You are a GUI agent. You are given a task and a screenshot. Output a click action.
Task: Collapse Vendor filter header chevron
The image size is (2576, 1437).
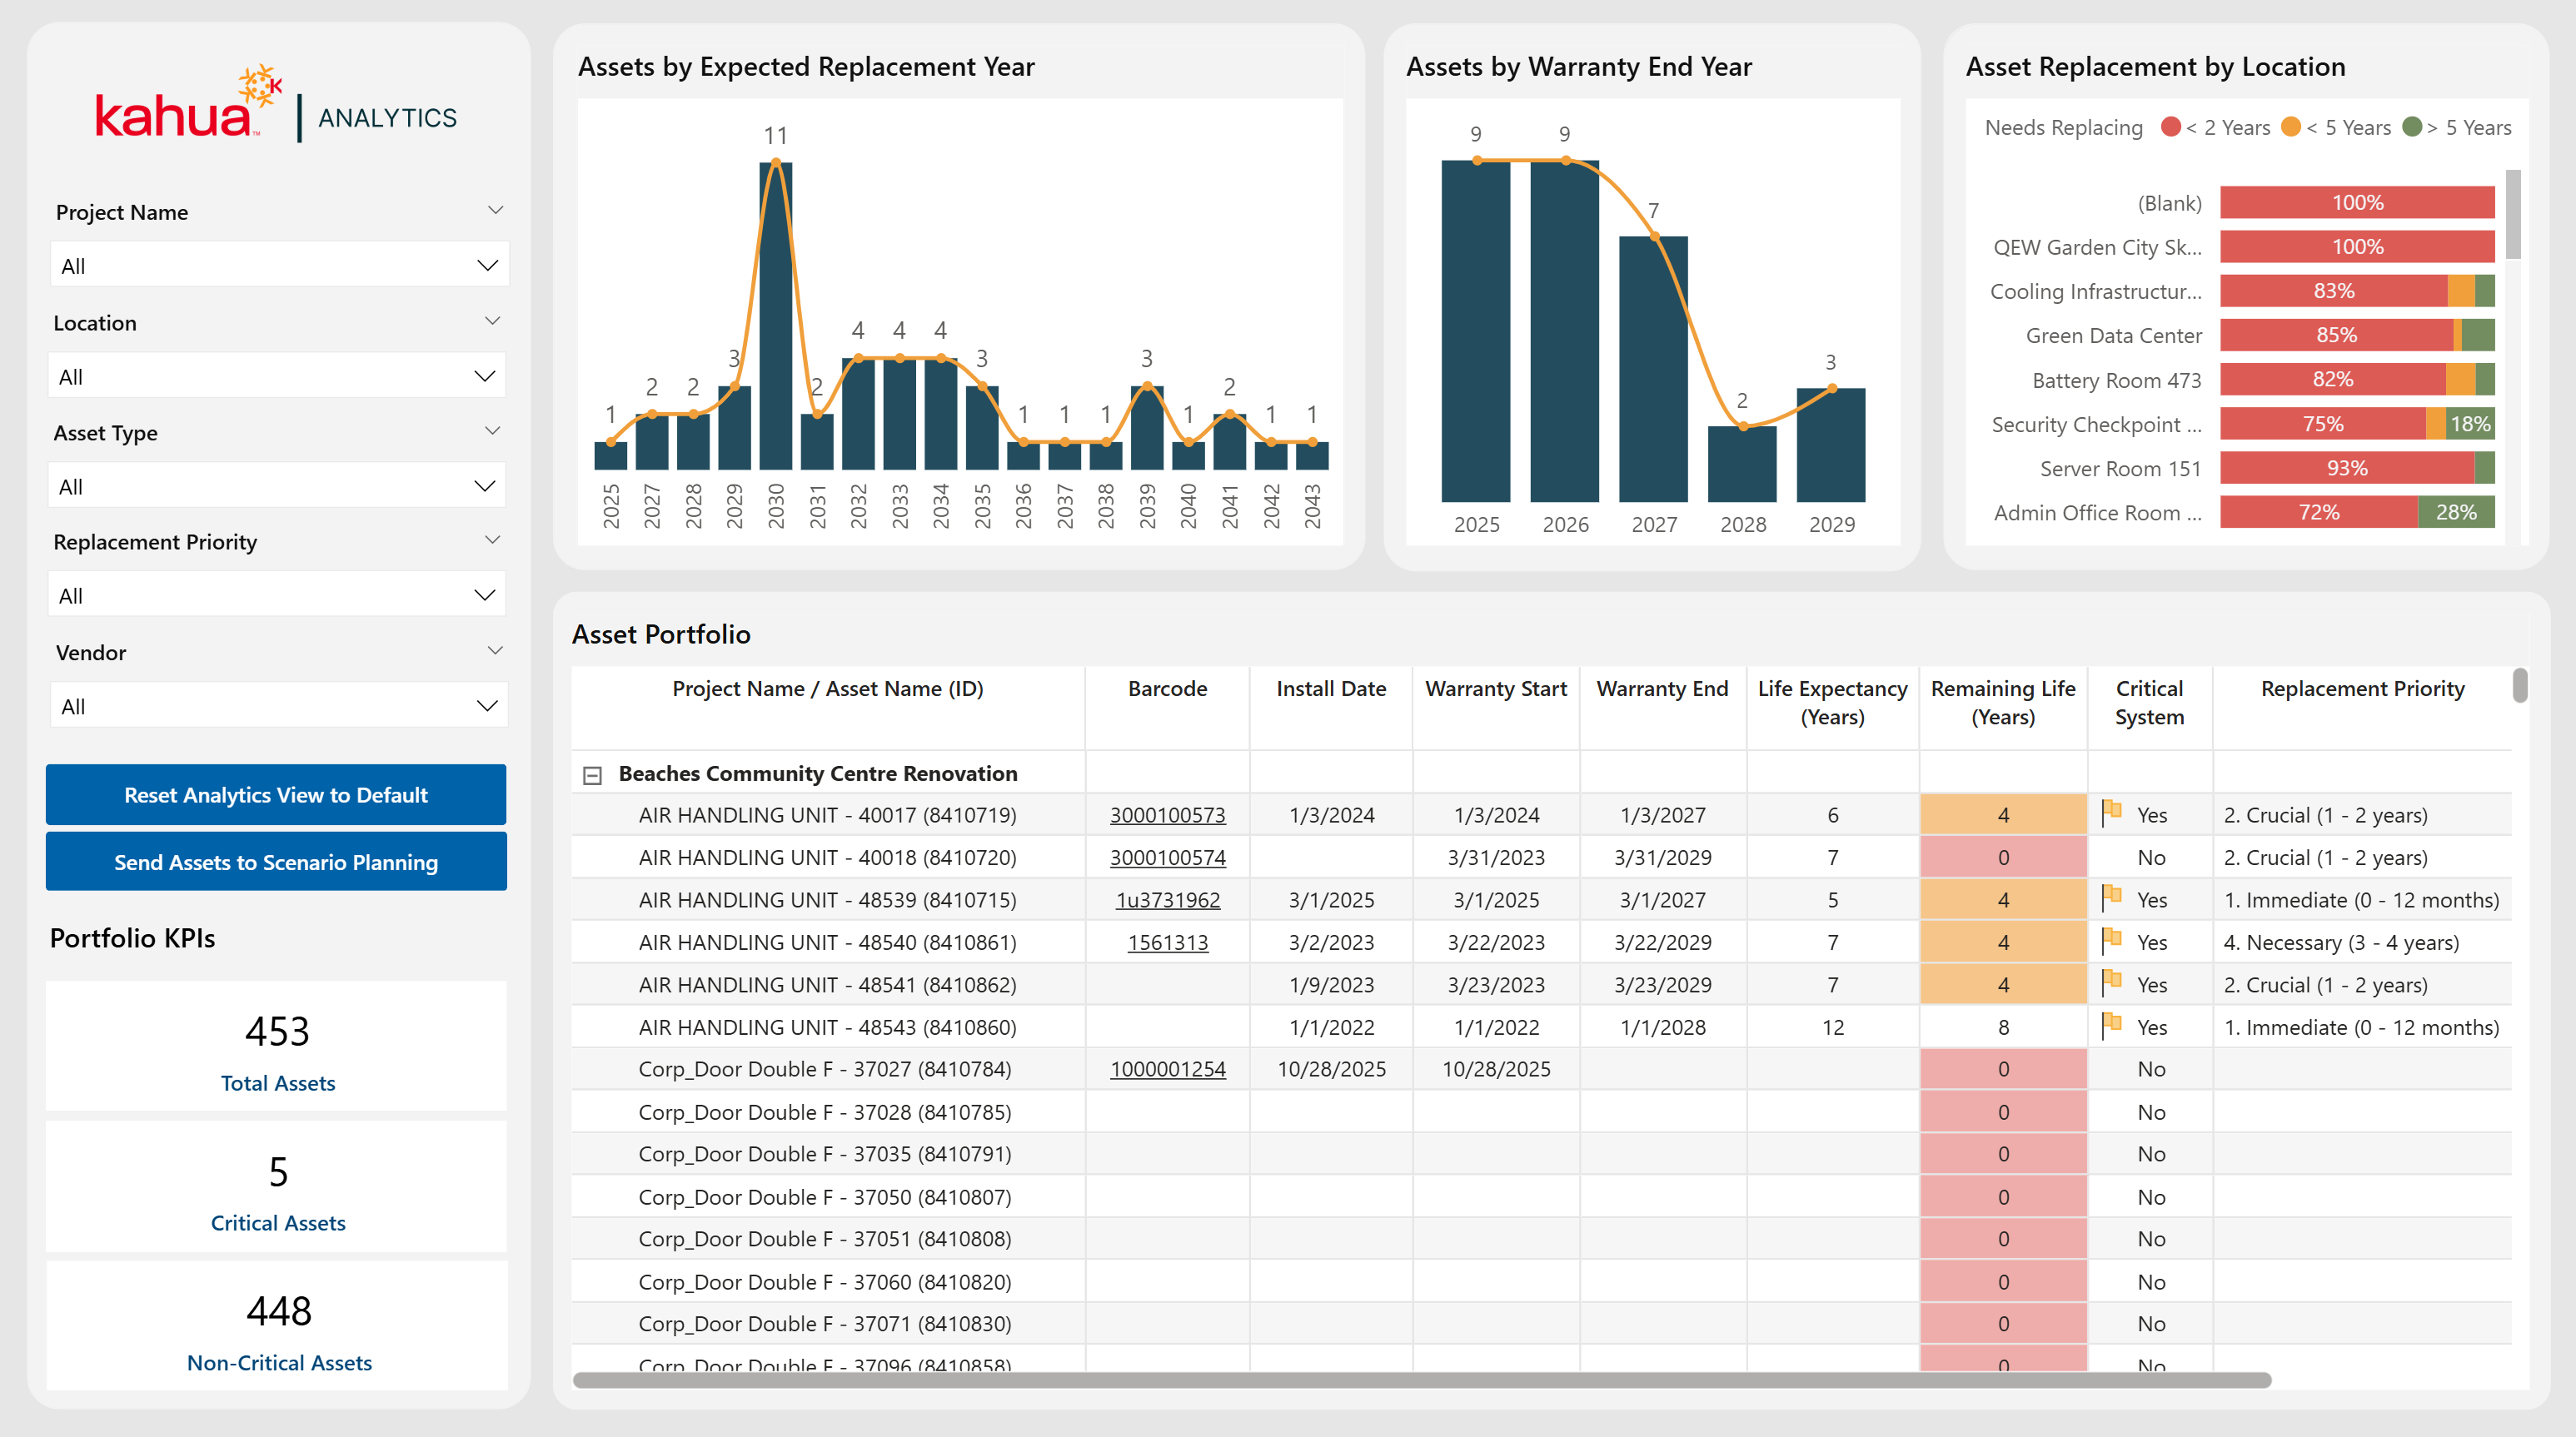(495, 650)
